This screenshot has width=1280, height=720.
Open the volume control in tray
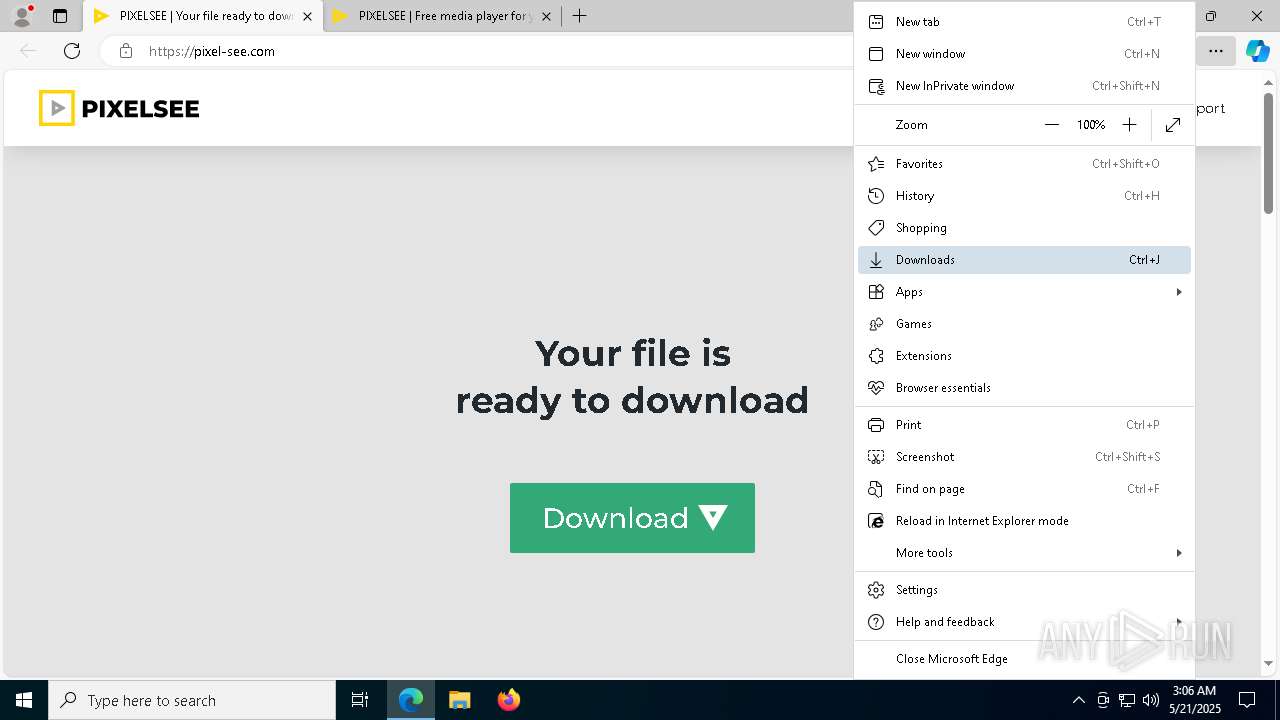pyautogui.click(x=1151, y=700)
